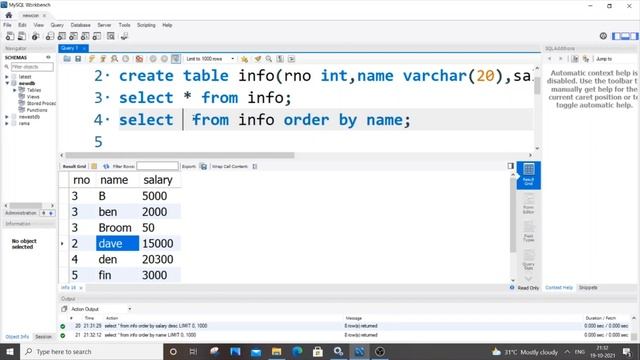This screenshot has width=640, height=360.
Task: Click Export recordset icon
Action: tap(203, 166)
